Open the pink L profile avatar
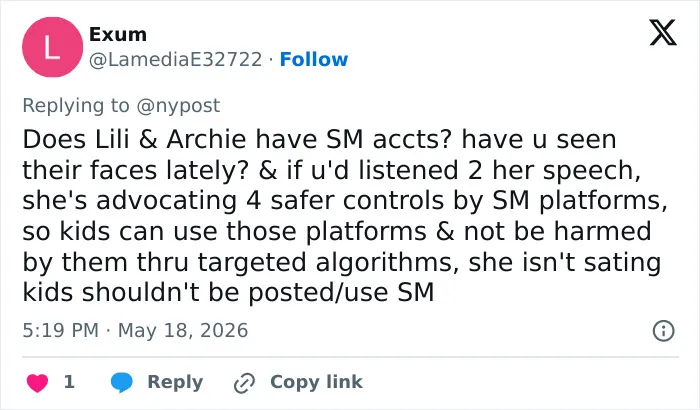Viewport: 700px width, 410px height. click(53, 47)
